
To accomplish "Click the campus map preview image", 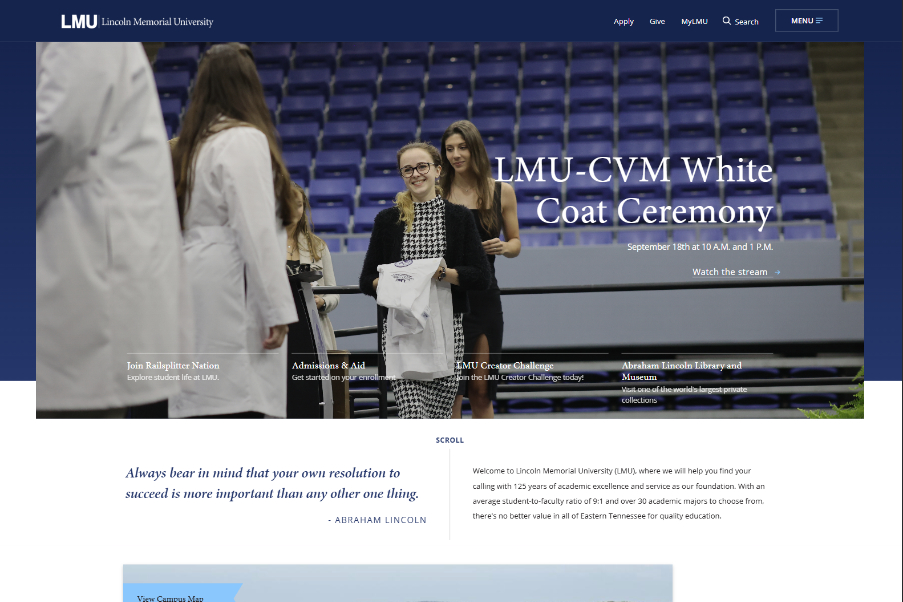I will 397,583.
